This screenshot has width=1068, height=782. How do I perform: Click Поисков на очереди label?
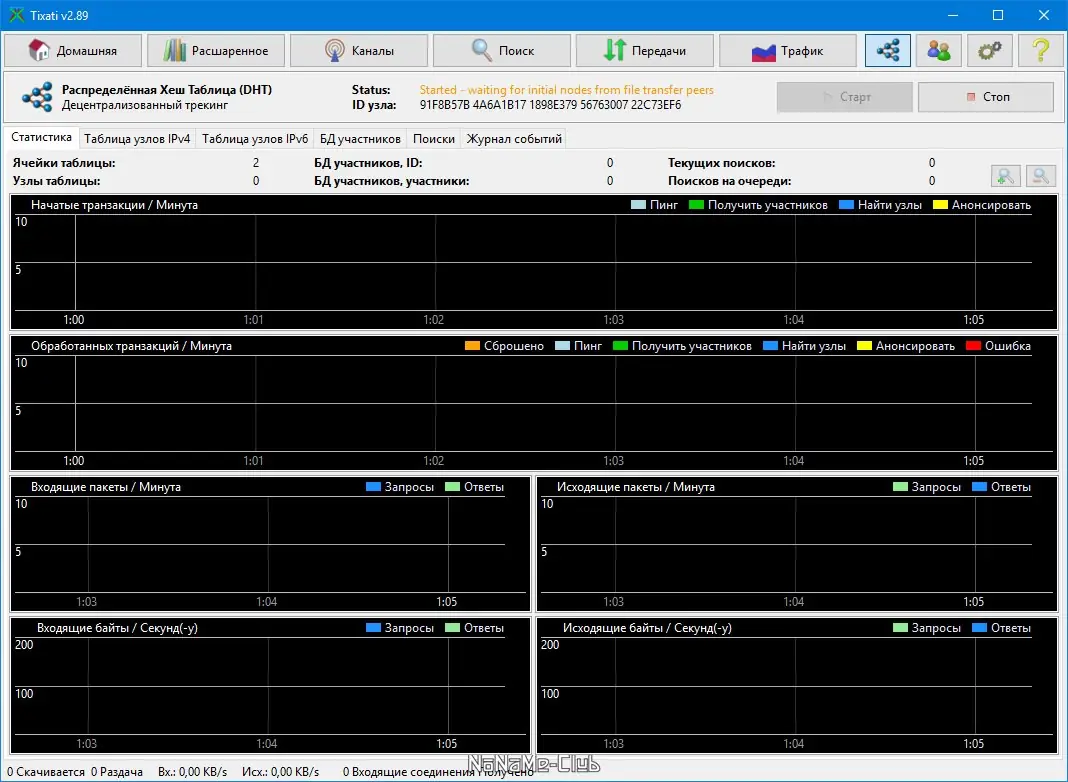[729, 181]
